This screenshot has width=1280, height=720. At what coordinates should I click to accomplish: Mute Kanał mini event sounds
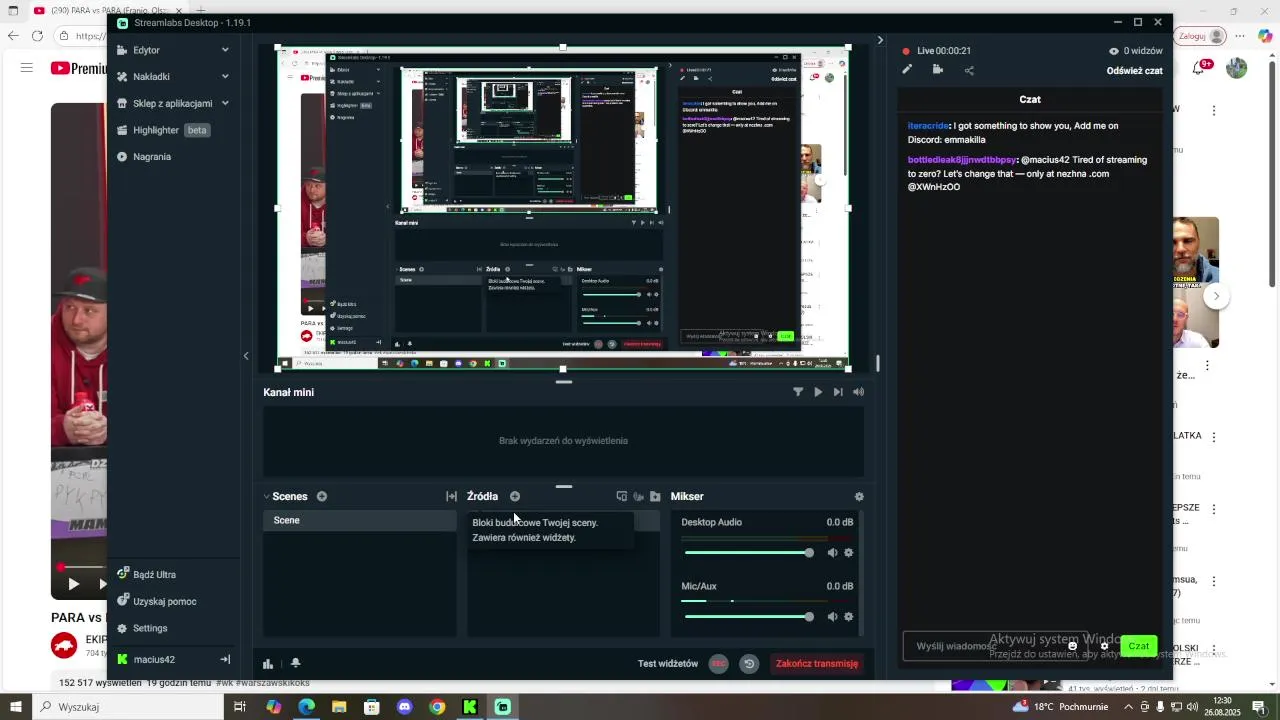coord(858,392)
